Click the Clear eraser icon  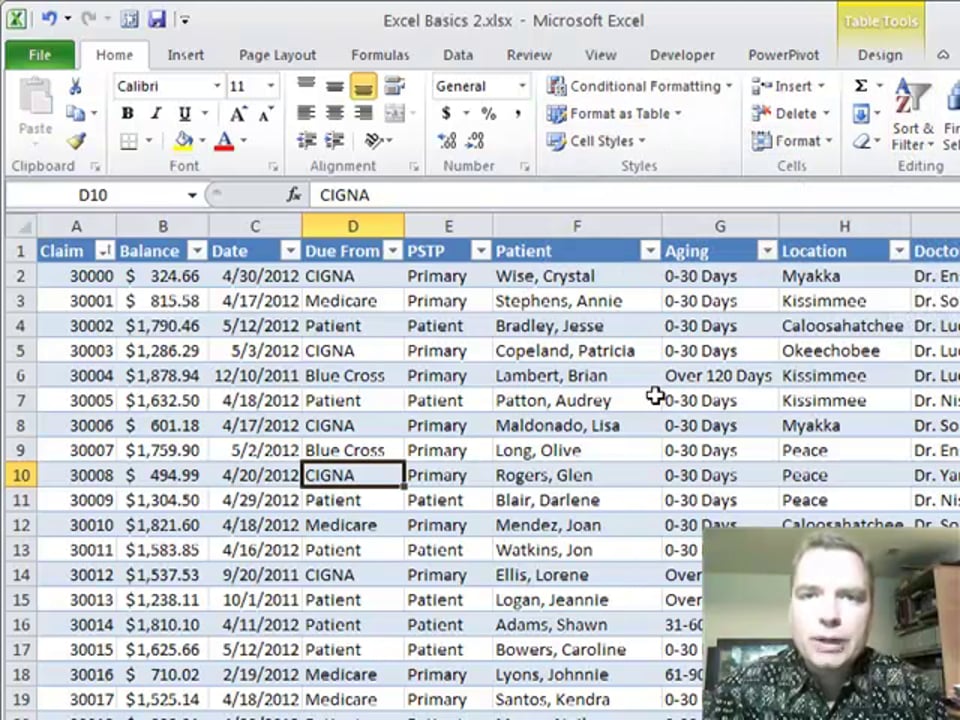(x=861, y=141)
